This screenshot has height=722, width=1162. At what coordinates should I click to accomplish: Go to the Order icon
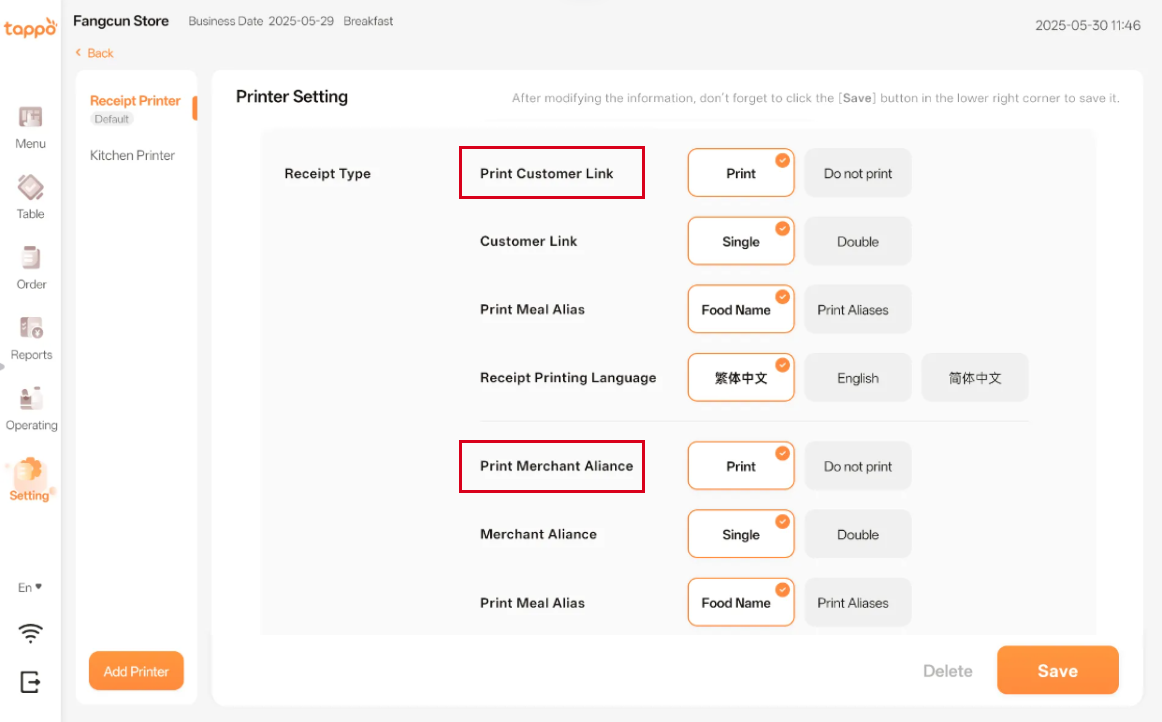[30, 258]
